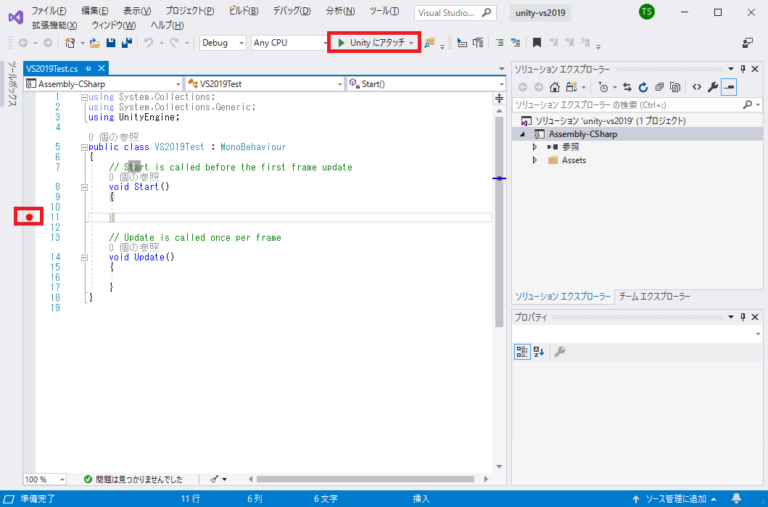Click the Solution Explorer search field
This screenshot has width=768, height=507.
[637, 105]
